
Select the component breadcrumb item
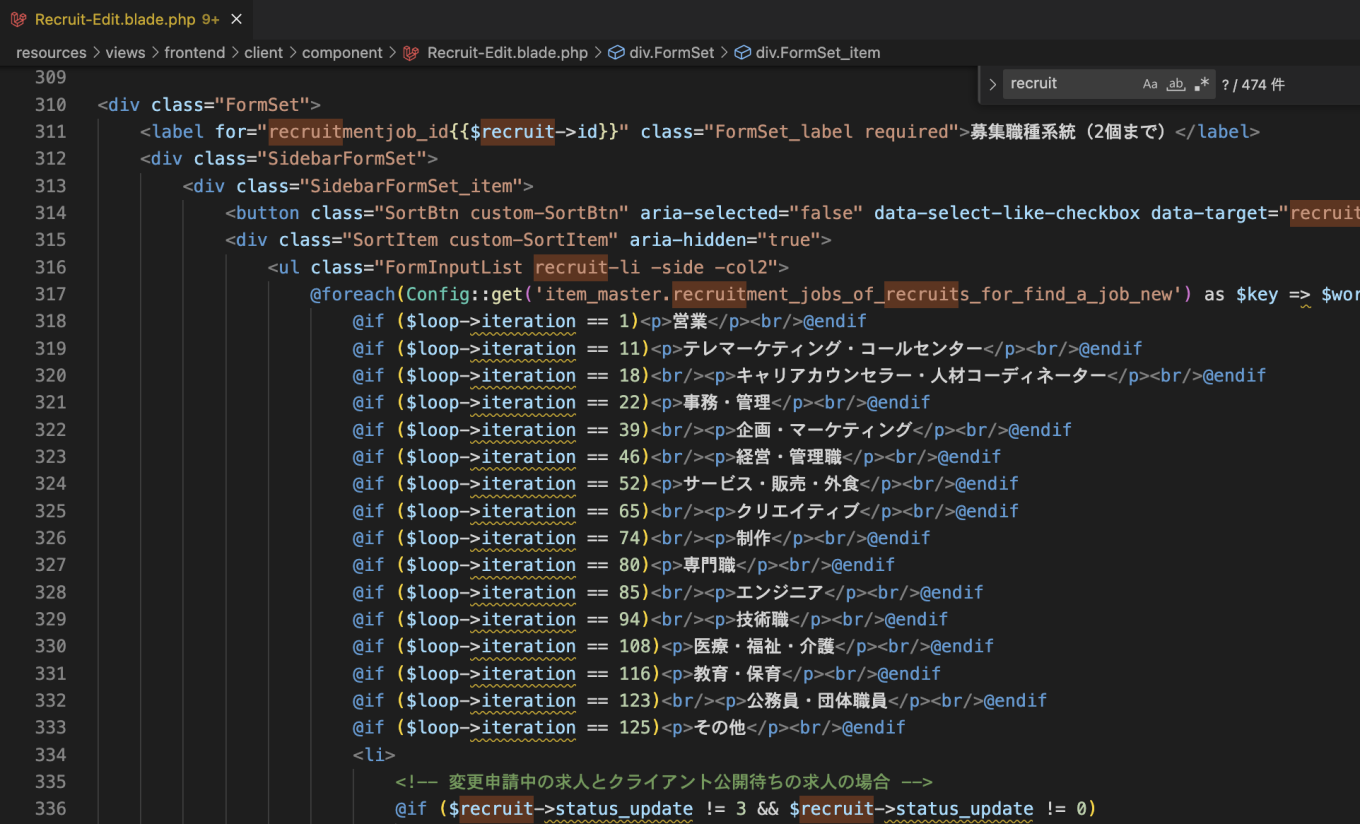[342, 52]
